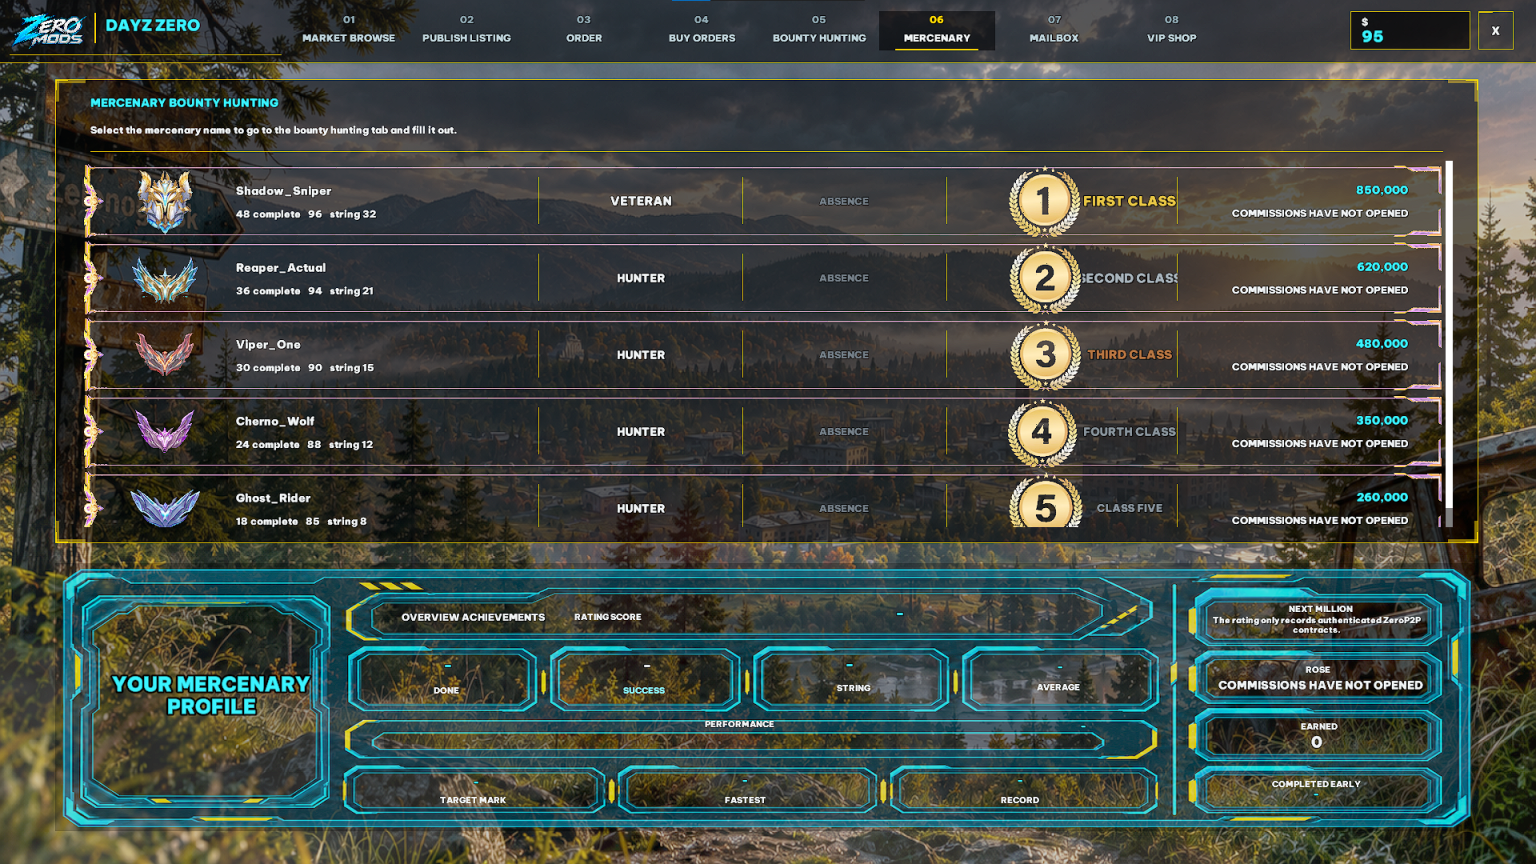Click the number 2 gold medal badge
The image size is (1536, 864).
coord(1044,278)
